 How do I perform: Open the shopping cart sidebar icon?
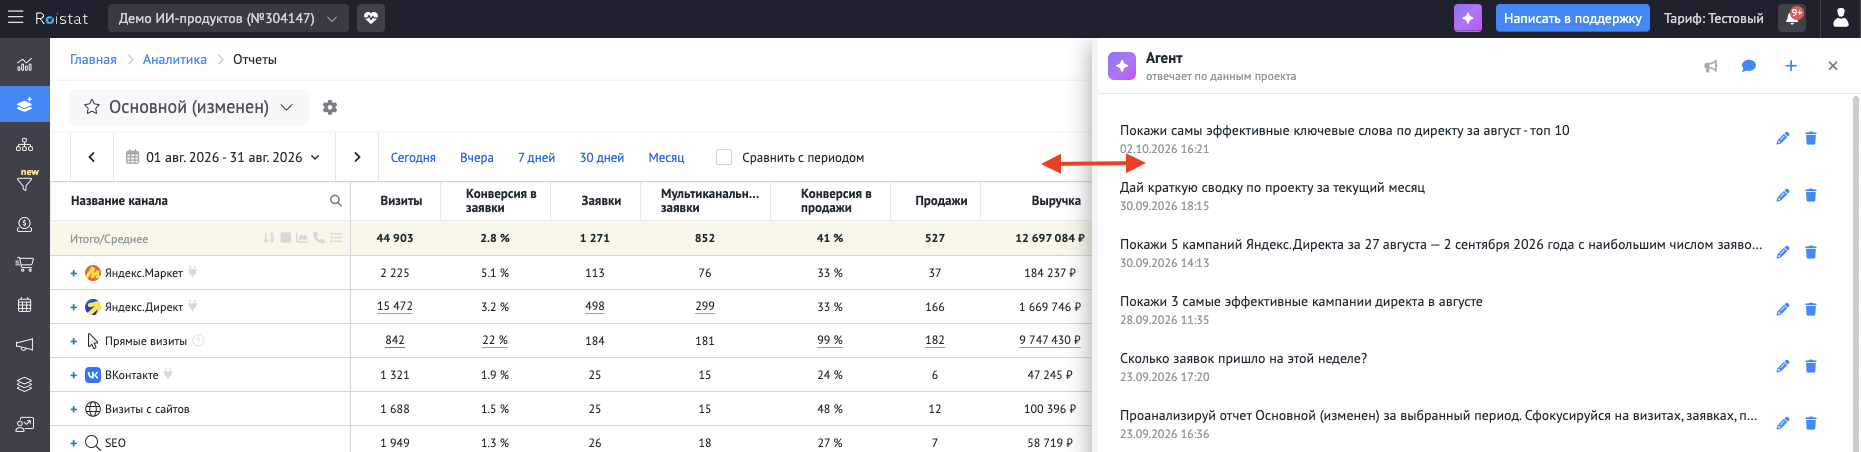click(x=25, y=265)
